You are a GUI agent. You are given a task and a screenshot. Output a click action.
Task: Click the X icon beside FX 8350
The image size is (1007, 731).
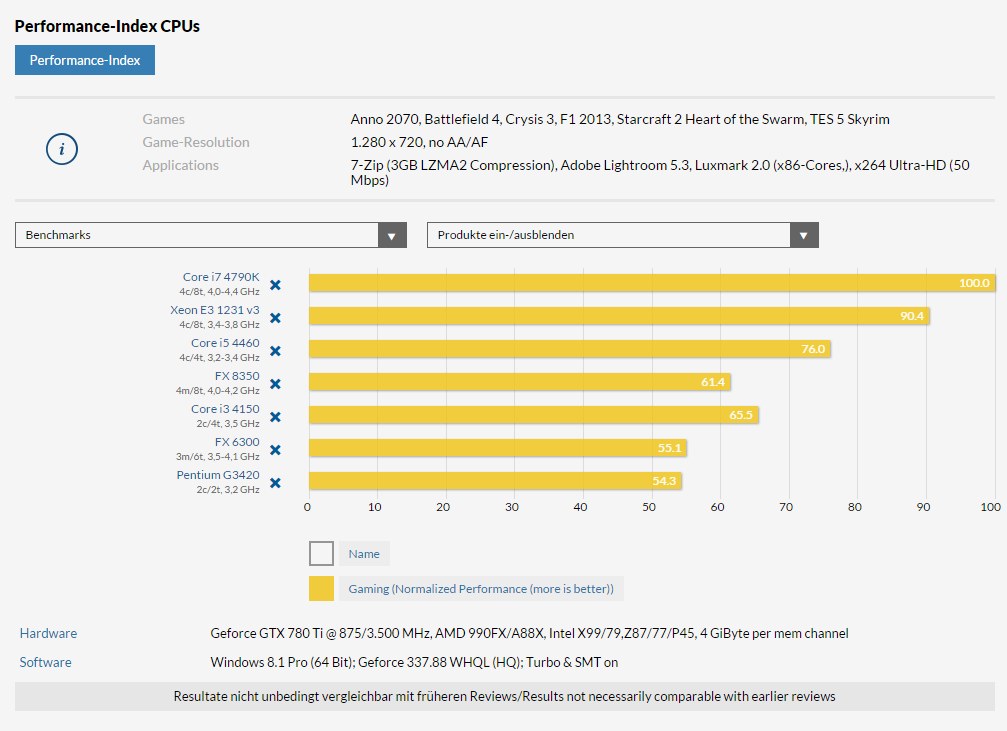click(274, 384)
